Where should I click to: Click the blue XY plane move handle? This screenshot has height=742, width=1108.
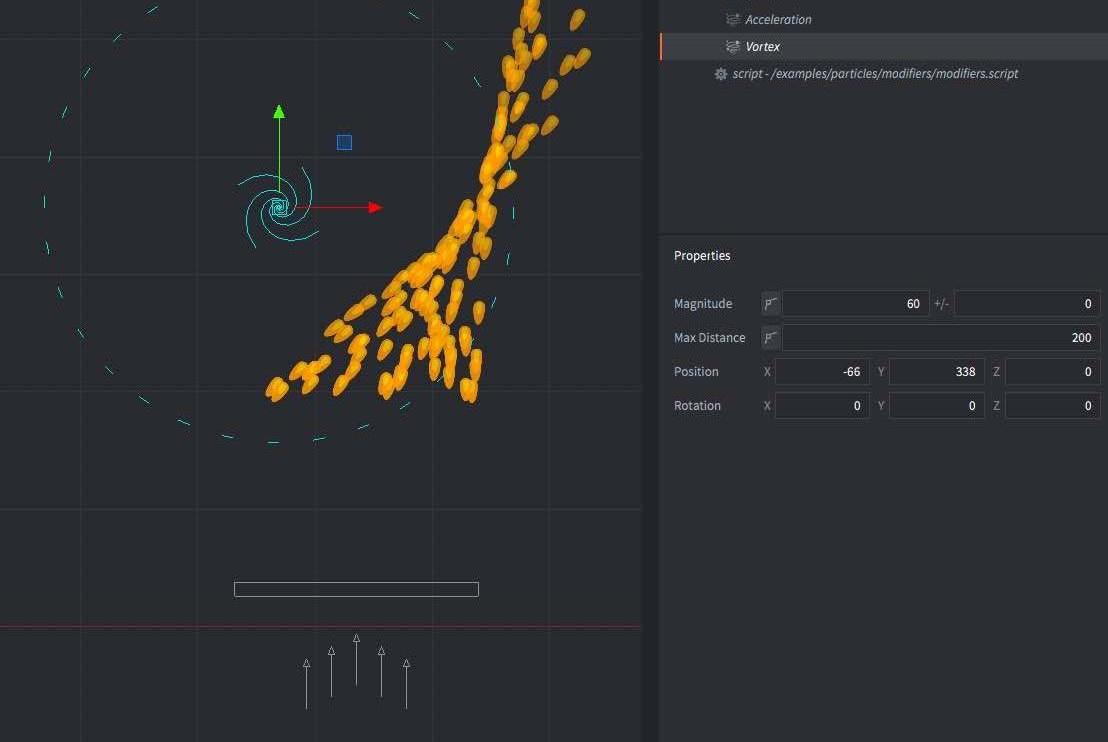(344, 143)
